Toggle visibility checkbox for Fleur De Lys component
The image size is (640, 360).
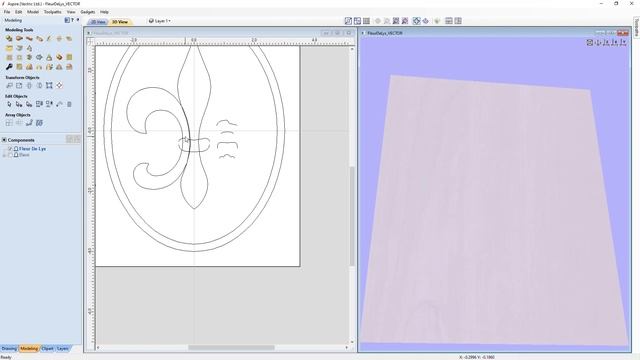point(10,149)
